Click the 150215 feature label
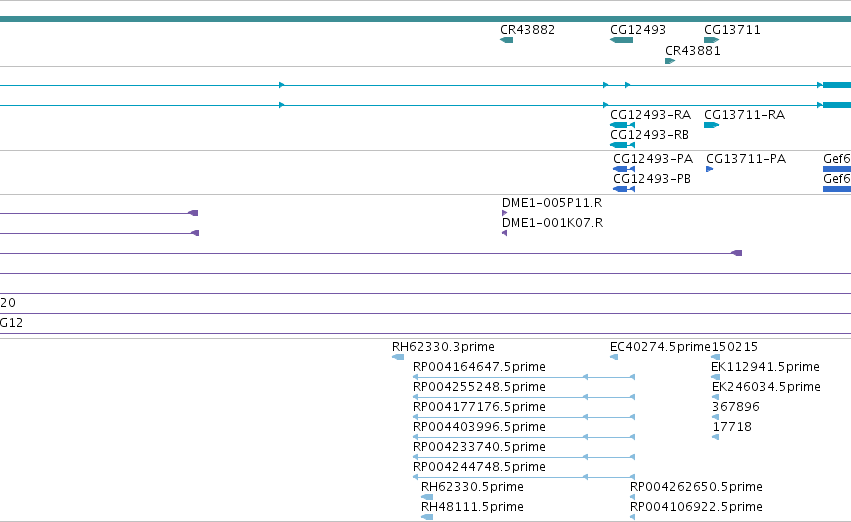Image resolution: width=851 pixels, height=522 pixels. coord(734,346)
